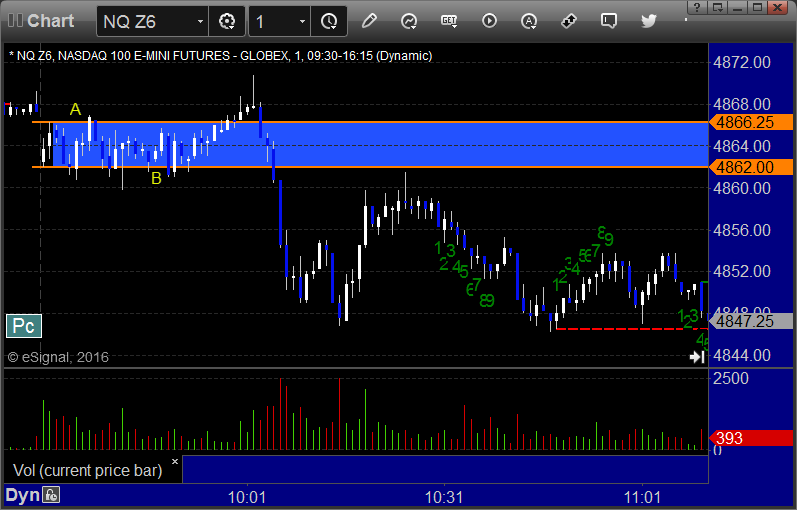Viewport: 797px width, 510px height.
Task: Click the 4866.25 orange price label
Action: 751,122
